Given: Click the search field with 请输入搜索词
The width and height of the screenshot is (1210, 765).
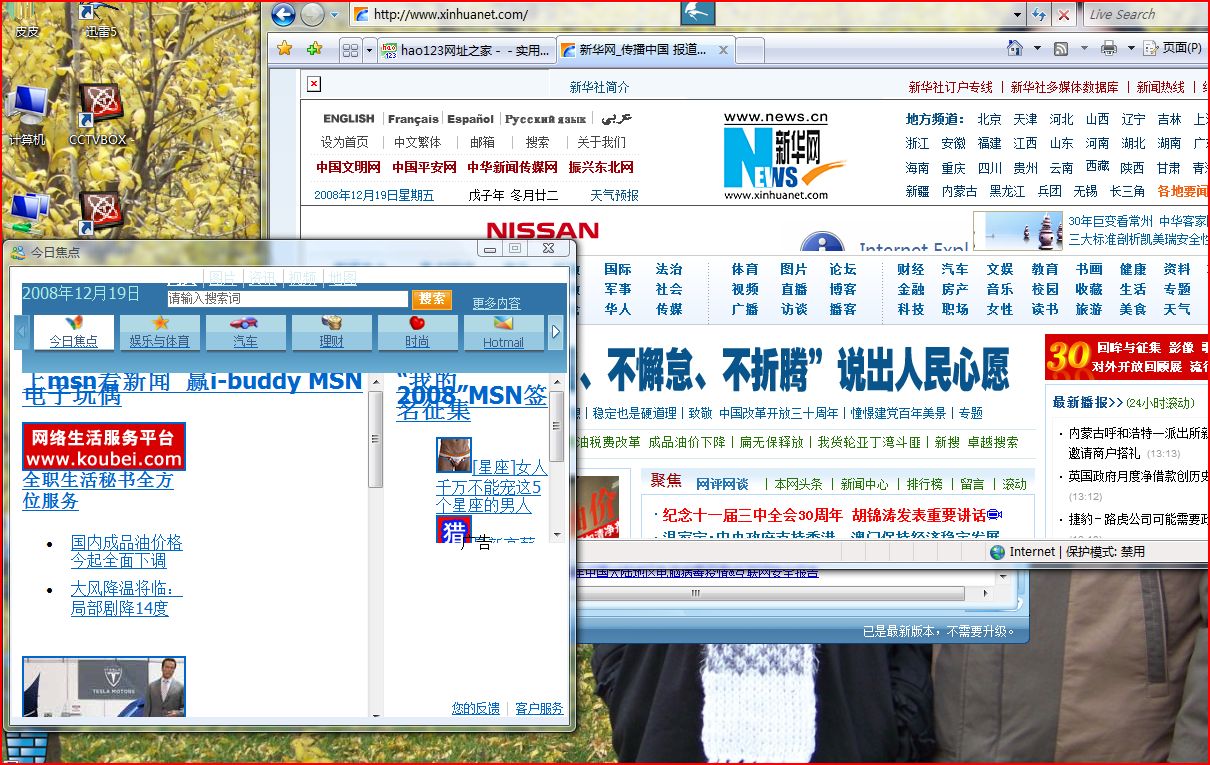Looking at the screenshot, I should [288, 299].
